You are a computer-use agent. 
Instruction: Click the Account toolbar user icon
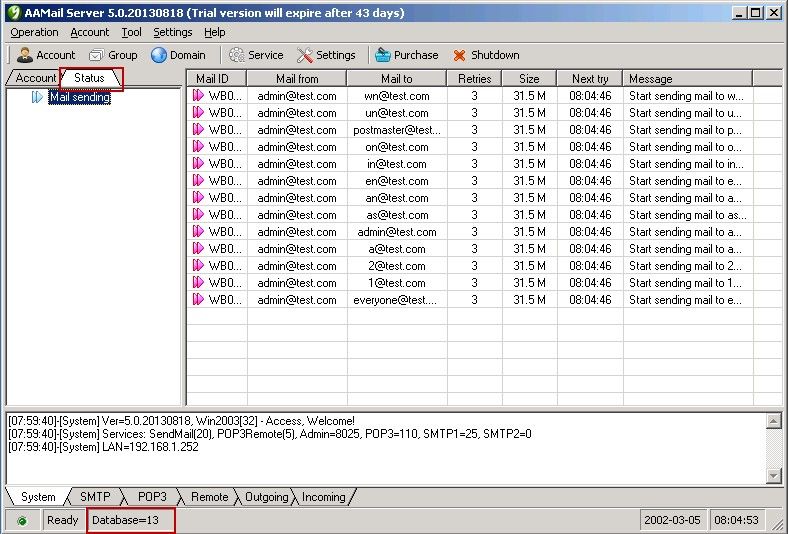(25, 55)
